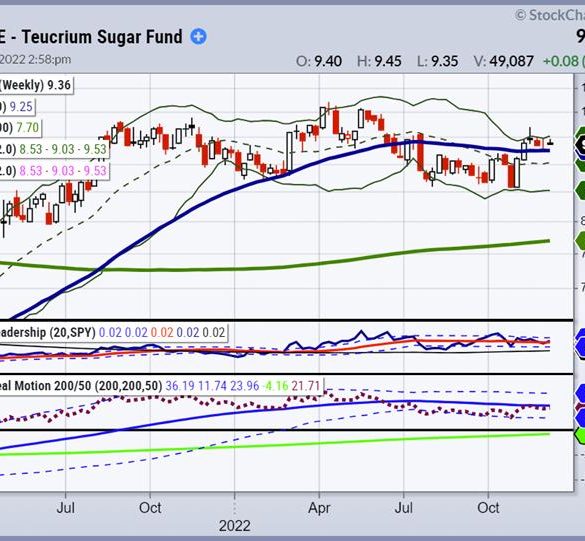
Task: Click the 23.96 Real Motion value
Action: click(245, 385)
